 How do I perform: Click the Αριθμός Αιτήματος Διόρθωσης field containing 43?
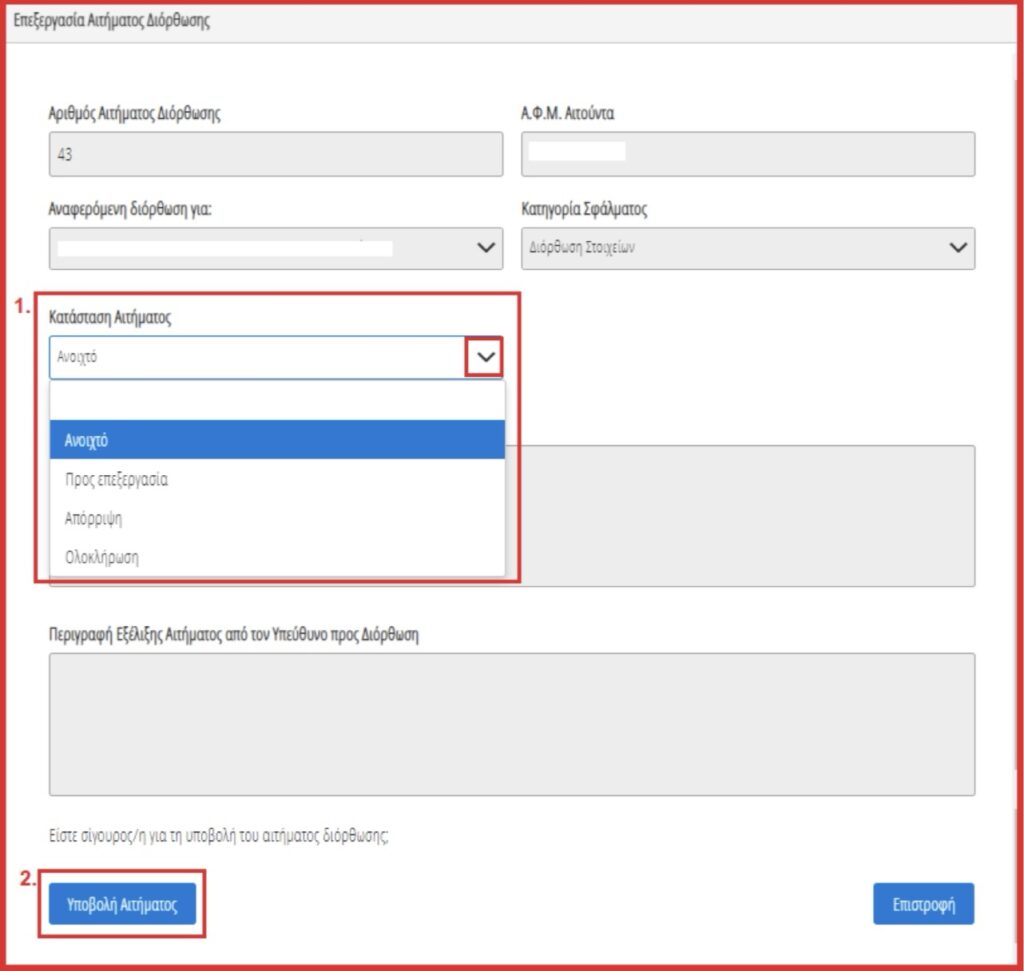click(x=275, y=155)
